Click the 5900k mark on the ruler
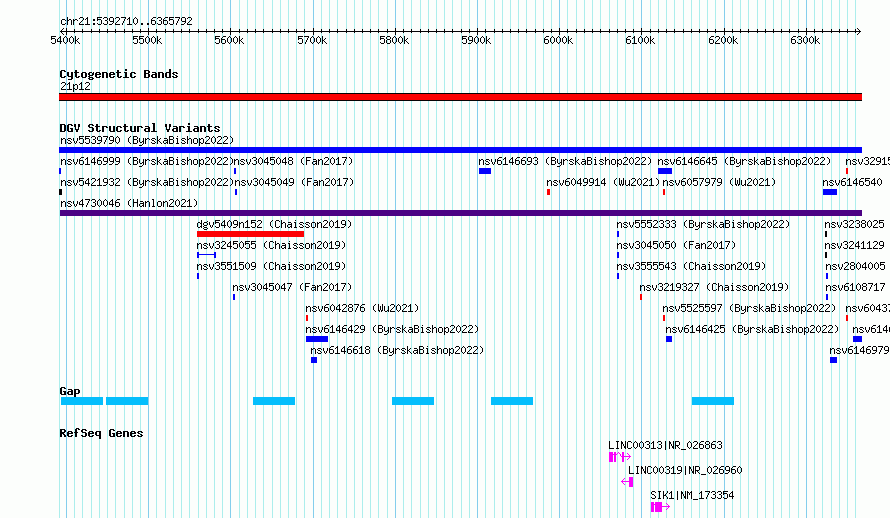 (x=476, y=40)
